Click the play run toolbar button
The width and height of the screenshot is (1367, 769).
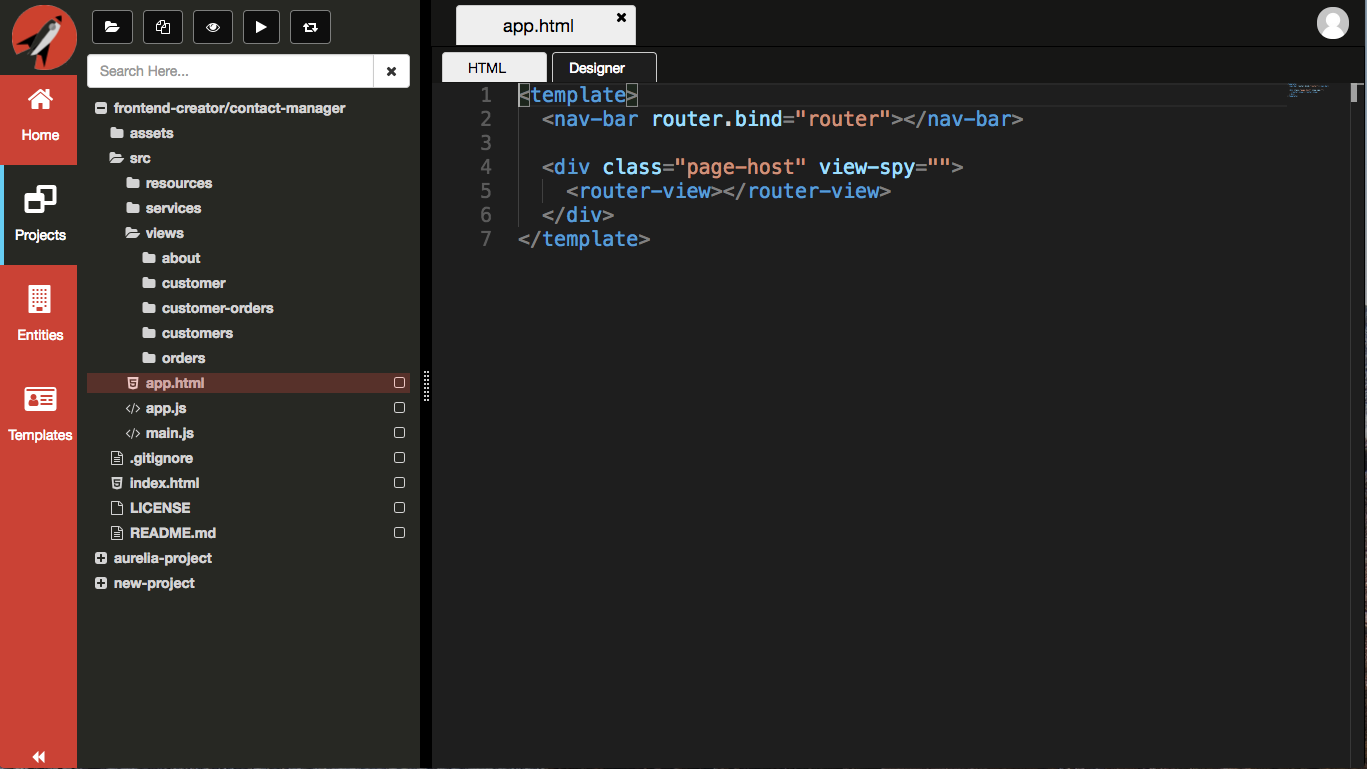[x=261, y=27]
